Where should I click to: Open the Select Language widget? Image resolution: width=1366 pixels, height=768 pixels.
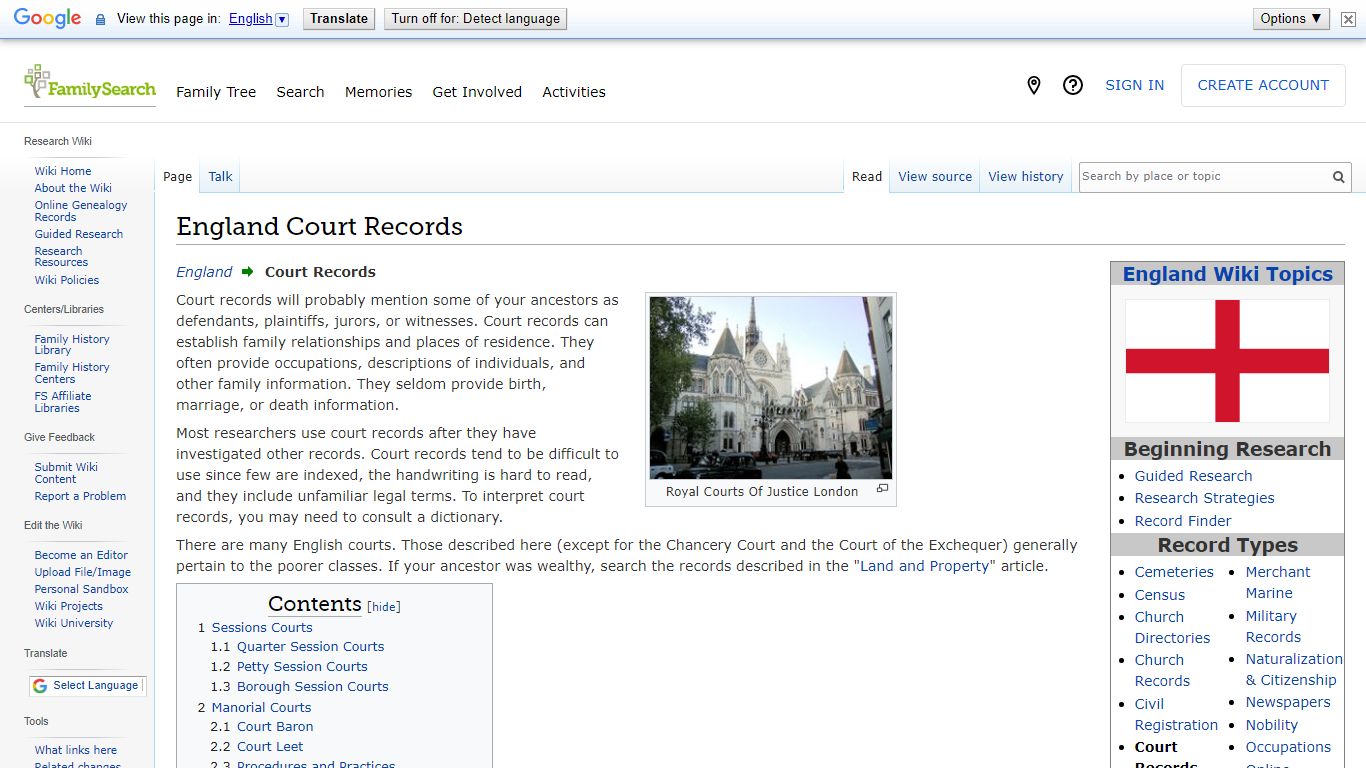pyautogui.click(x=87, y=686)
